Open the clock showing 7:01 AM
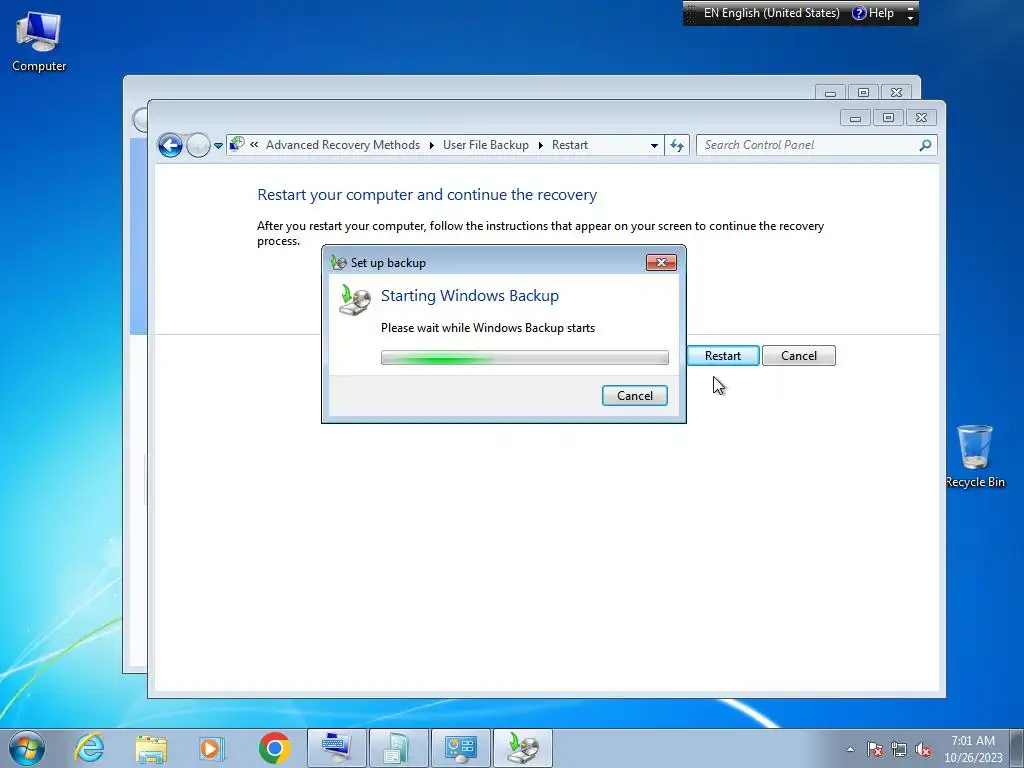 [973, 749]
